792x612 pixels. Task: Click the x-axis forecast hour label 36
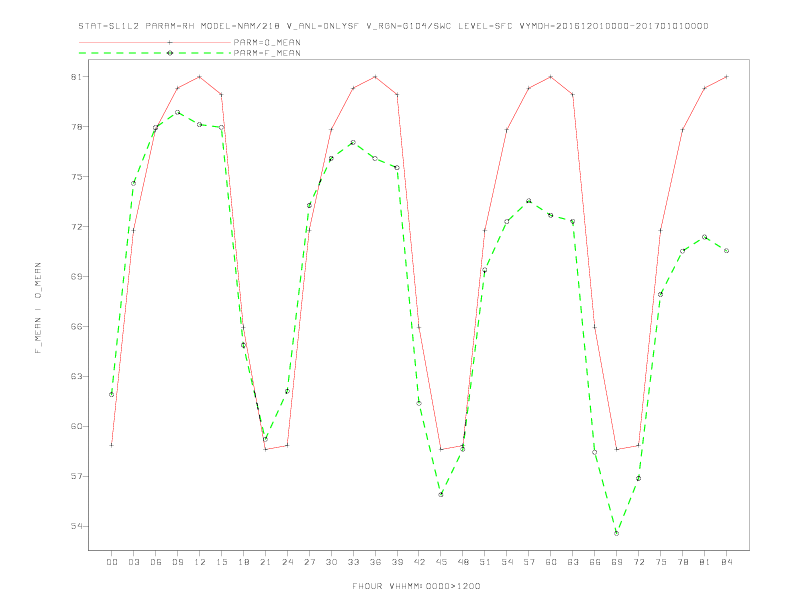[375, 562]
